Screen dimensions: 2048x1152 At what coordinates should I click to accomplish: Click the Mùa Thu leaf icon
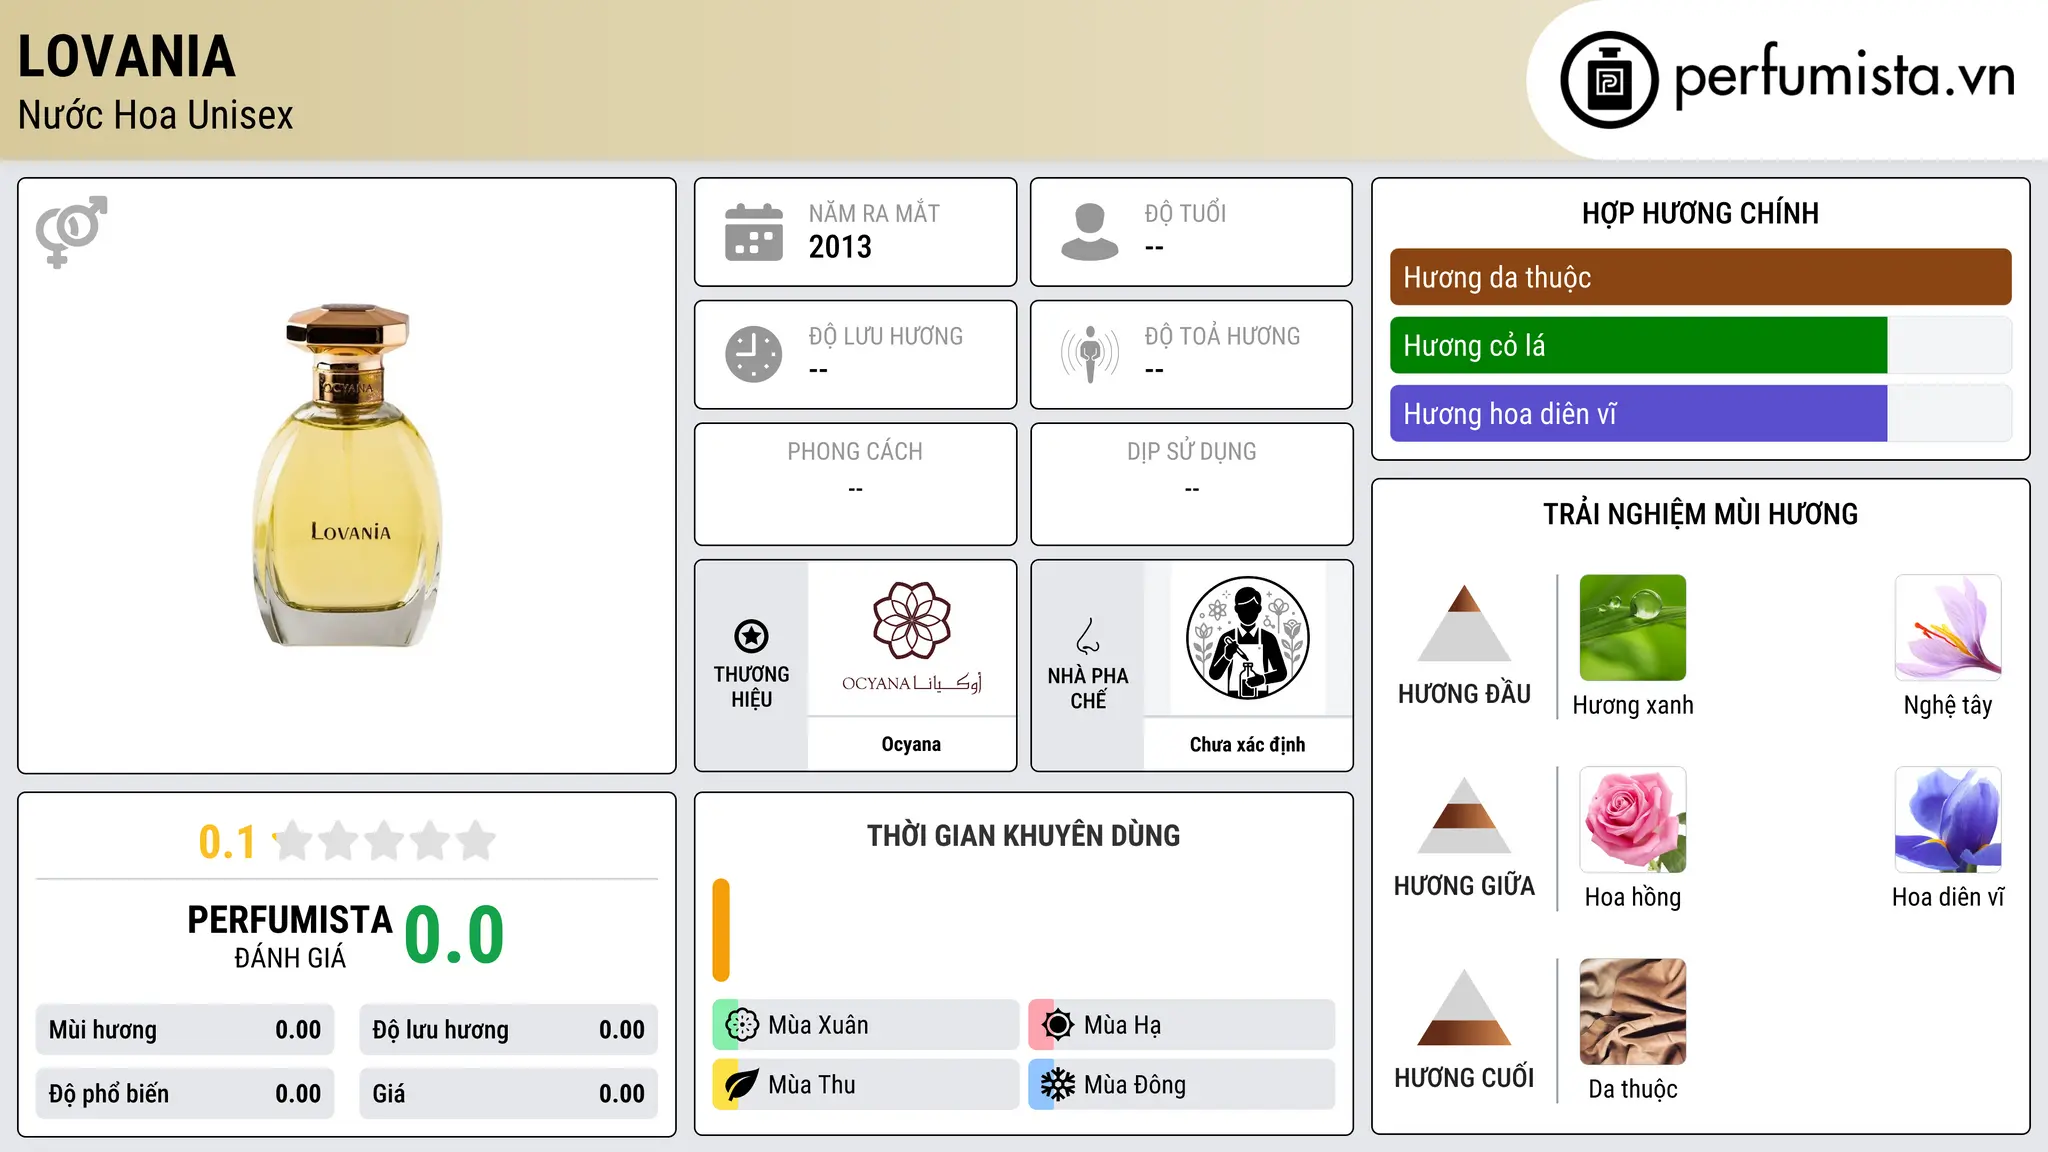pyautogui.click(x=742, y=1085)
